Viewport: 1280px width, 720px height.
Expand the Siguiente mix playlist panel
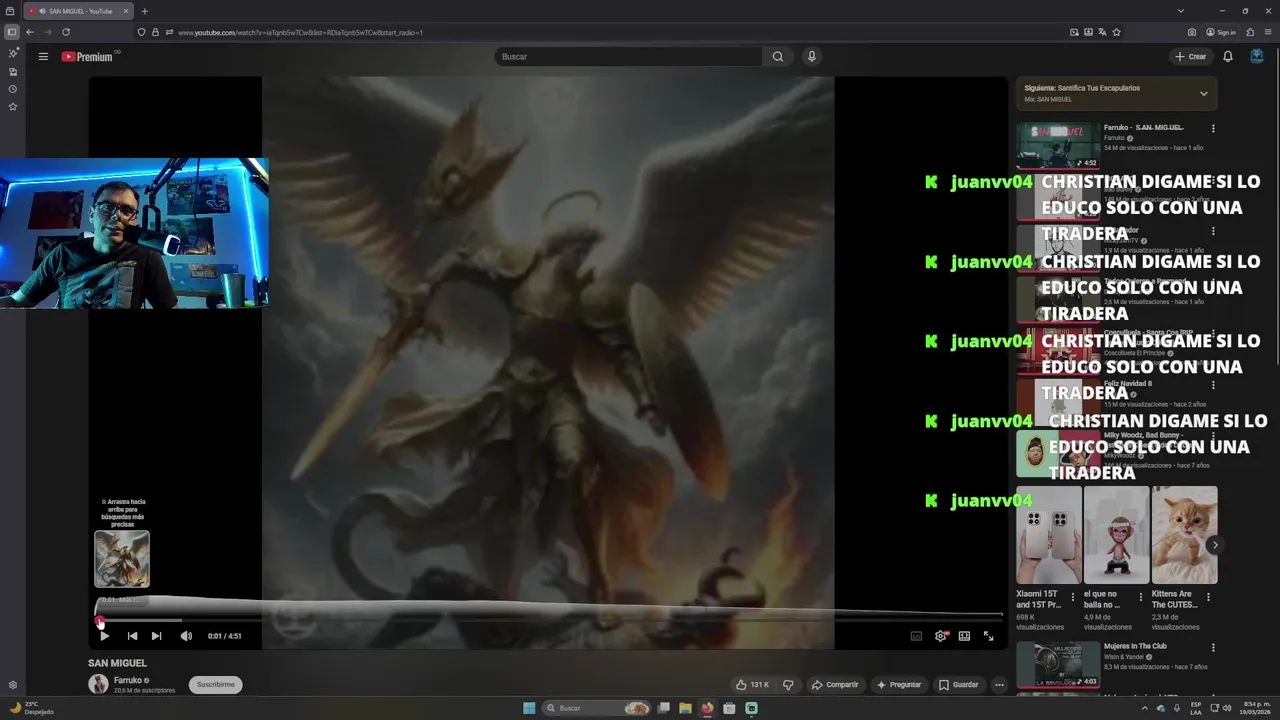[x=1203, y=93]
